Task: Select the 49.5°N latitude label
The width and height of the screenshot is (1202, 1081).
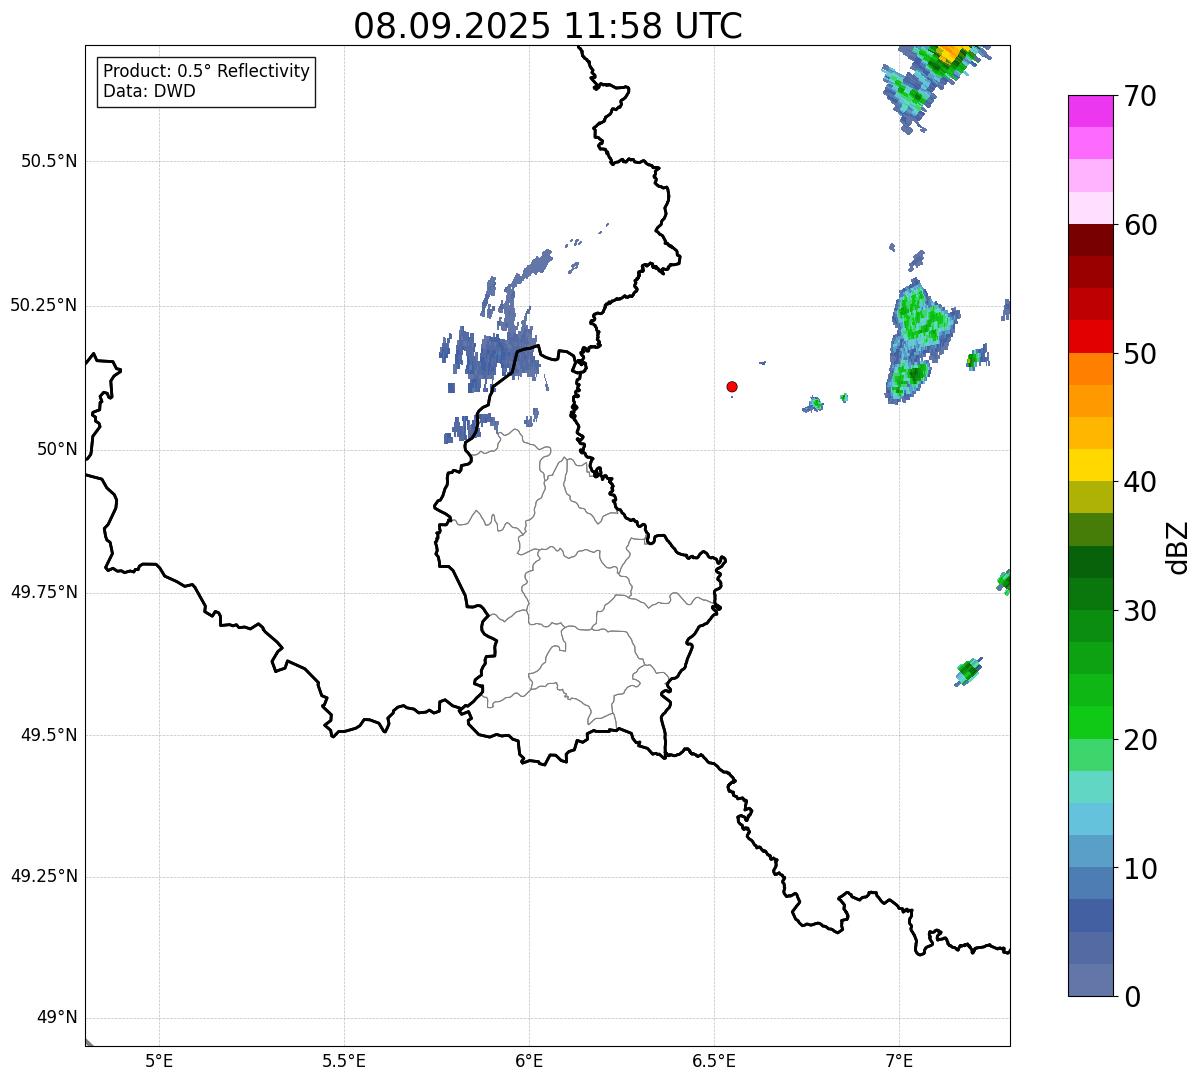Action: pos(49,735)
